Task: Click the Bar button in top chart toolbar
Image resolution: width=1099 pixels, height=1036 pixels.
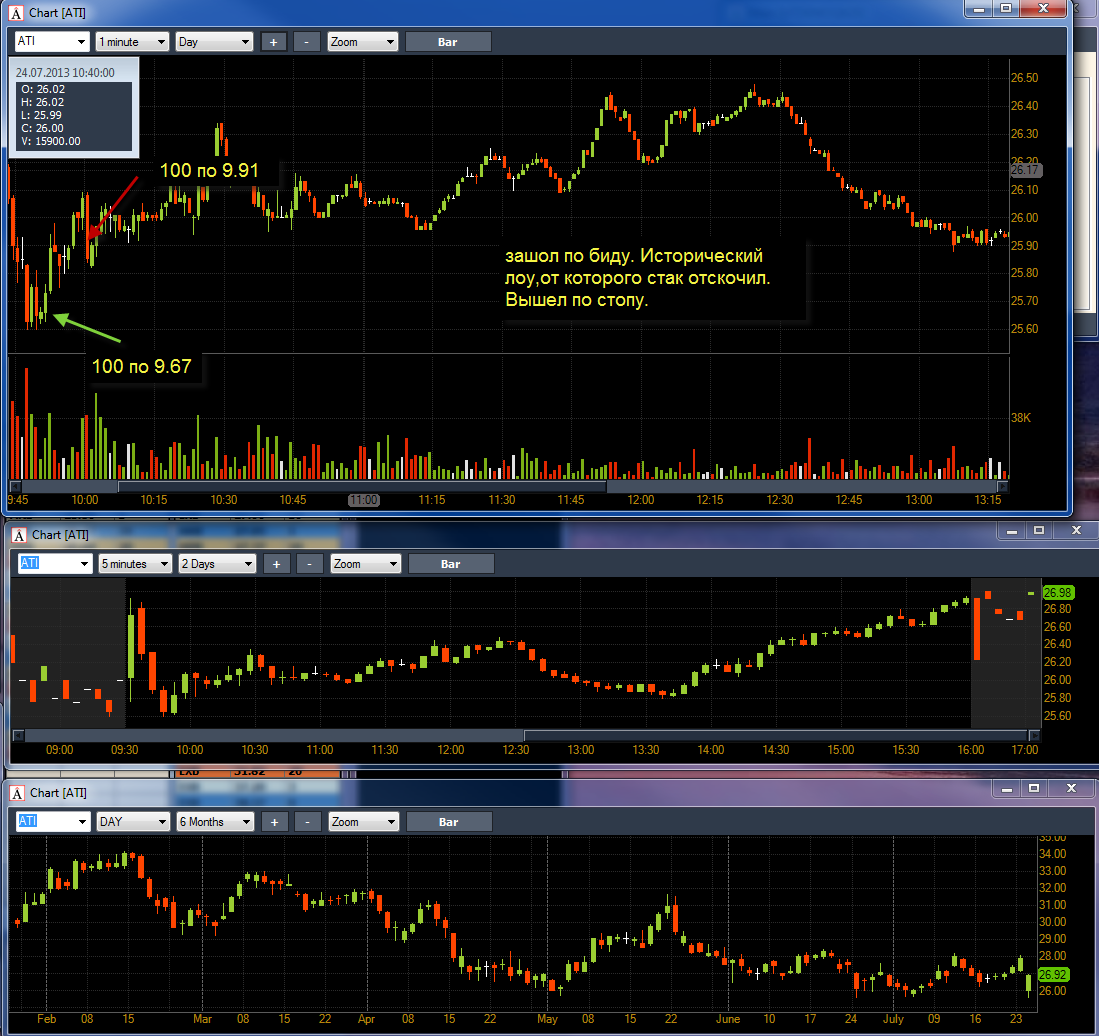Action: [448, 42]
